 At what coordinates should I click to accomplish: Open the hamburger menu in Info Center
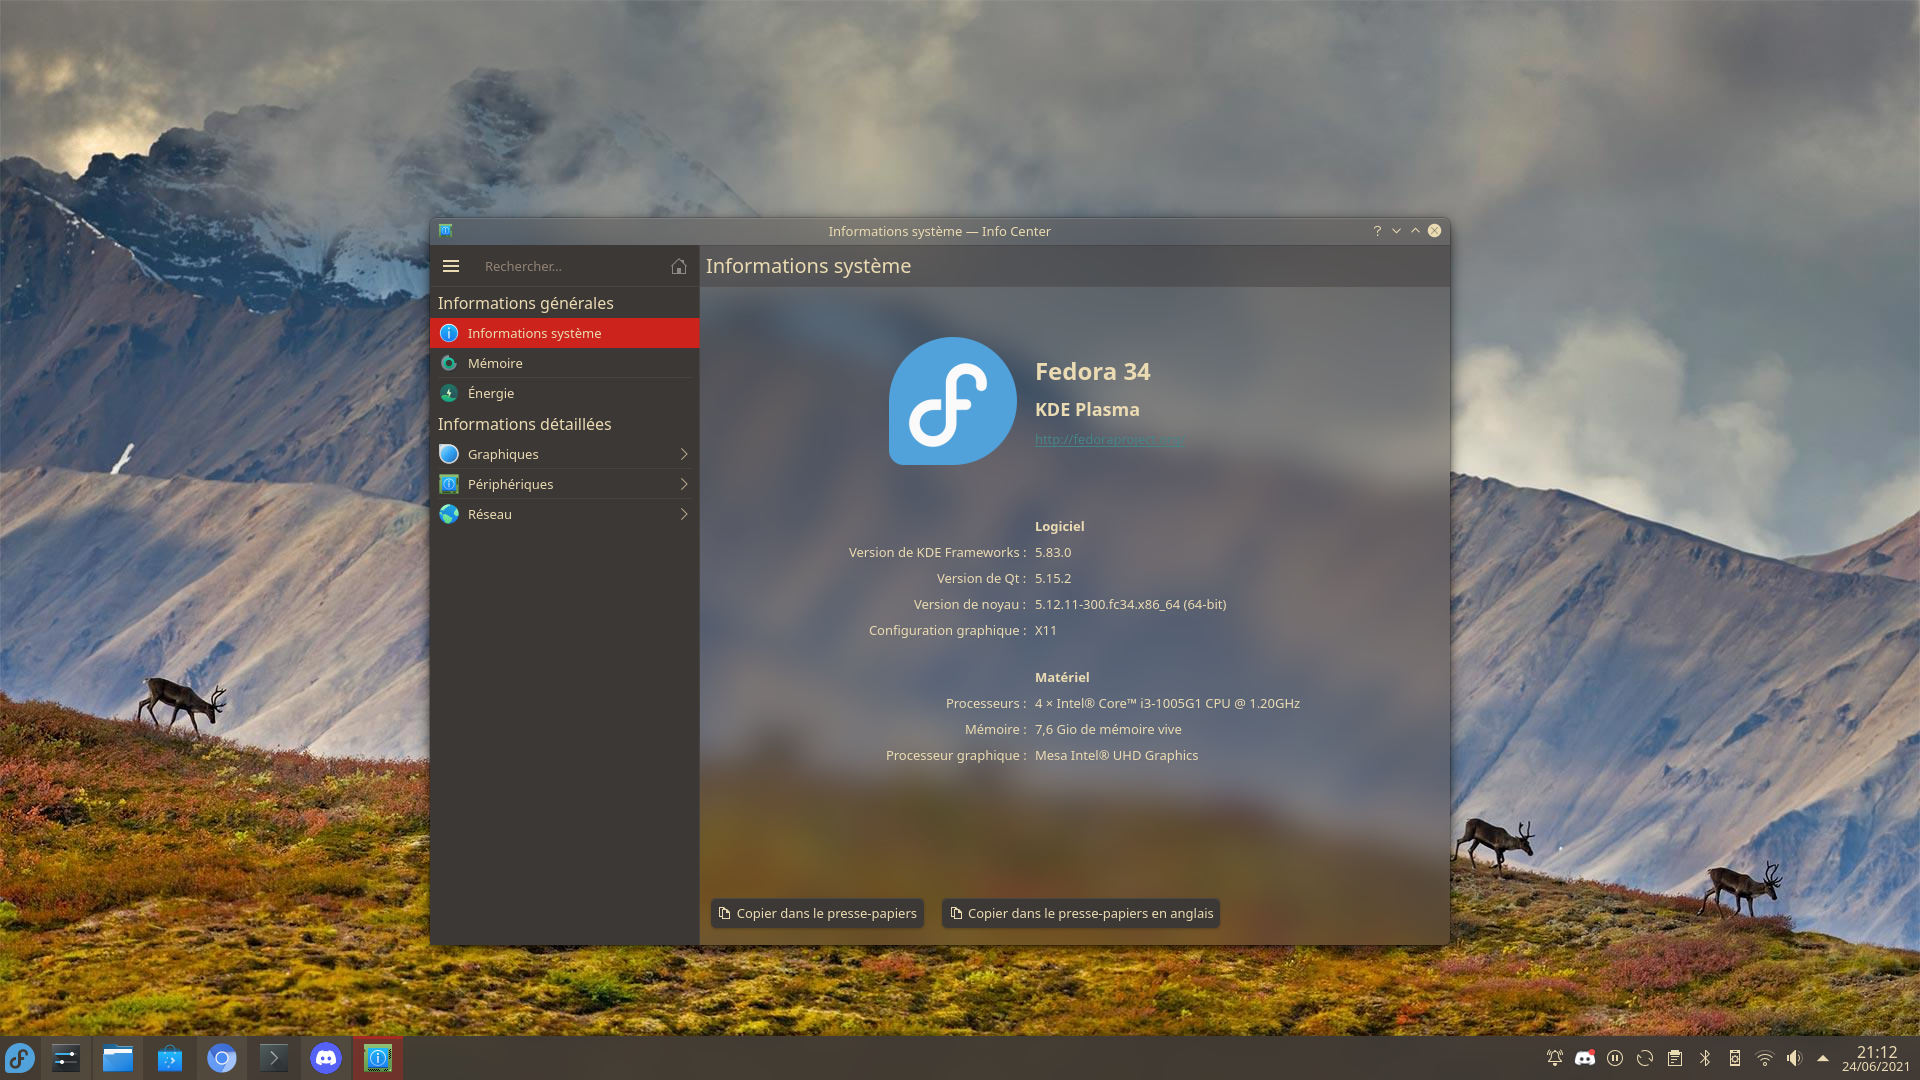pyautogui.click(x=451, y=266)
